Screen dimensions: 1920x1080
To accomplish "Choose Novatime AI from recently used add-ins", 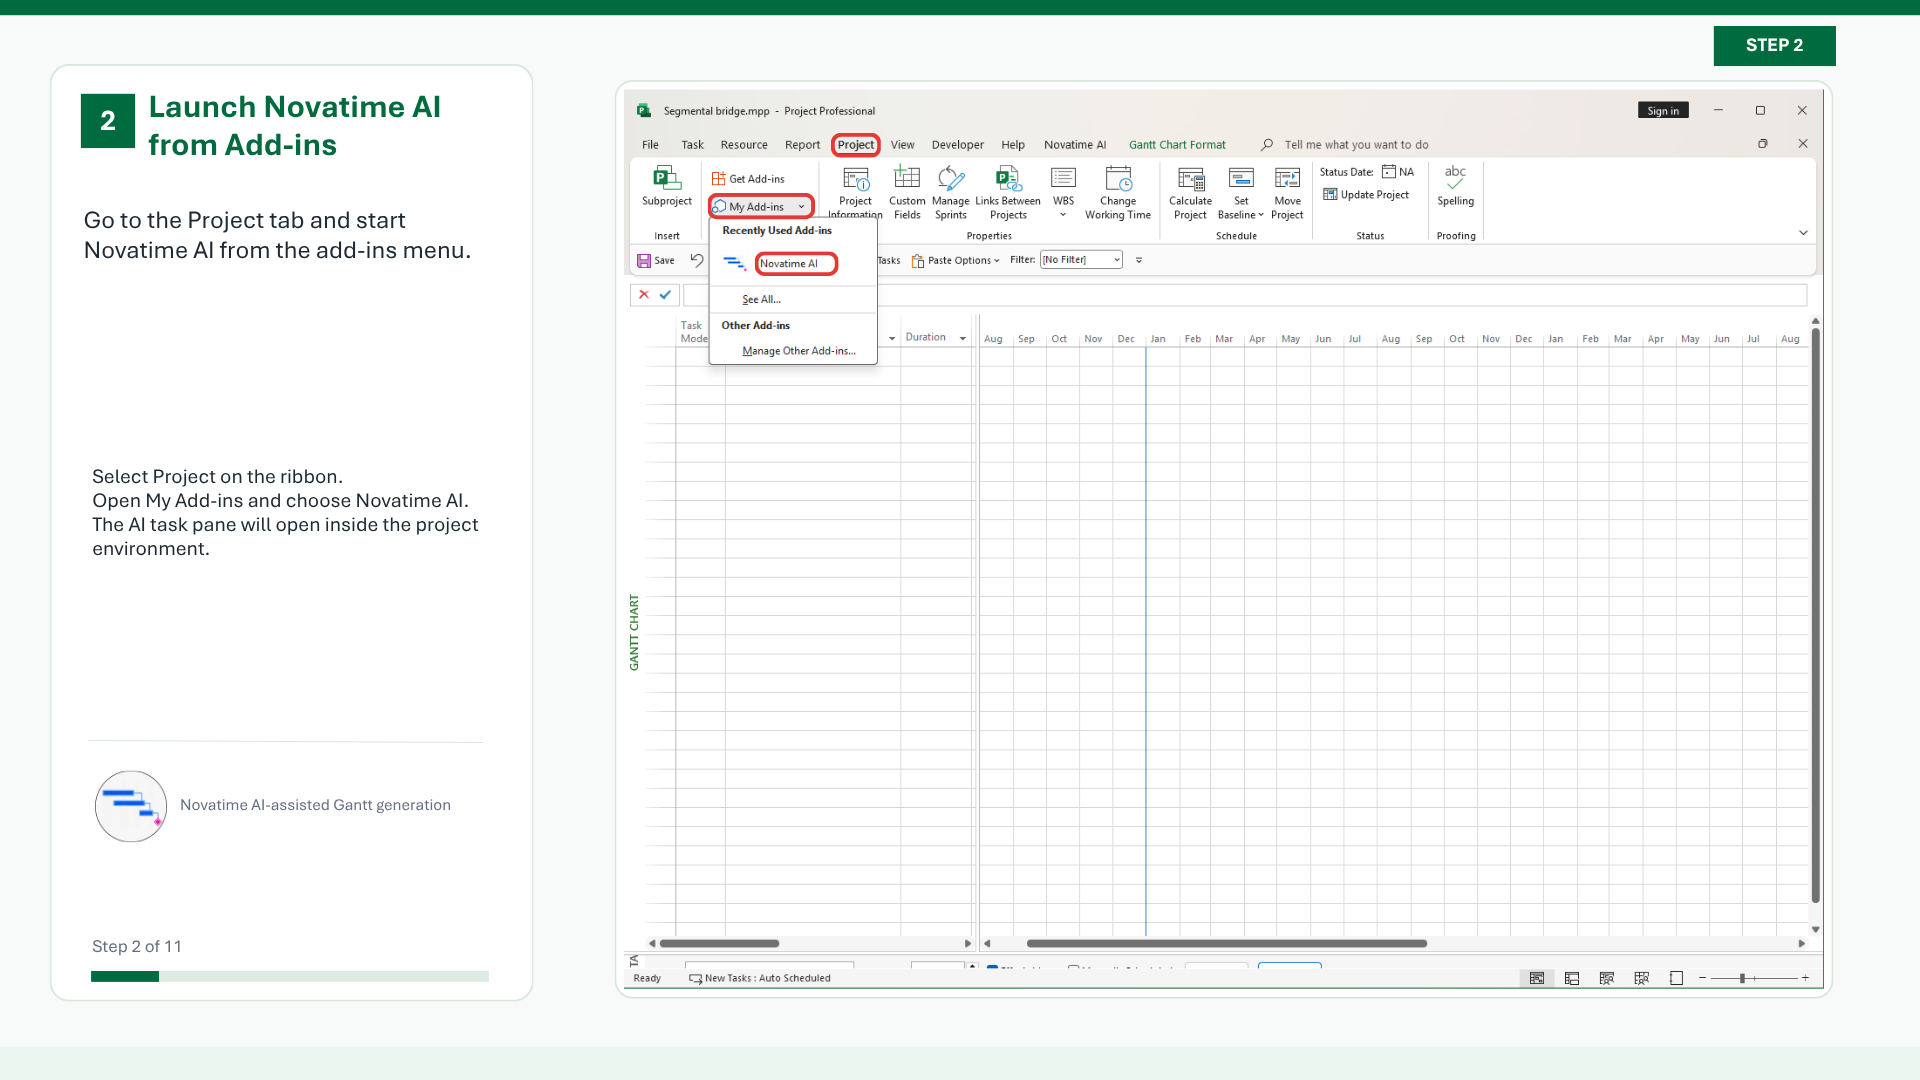I will 795,264.
